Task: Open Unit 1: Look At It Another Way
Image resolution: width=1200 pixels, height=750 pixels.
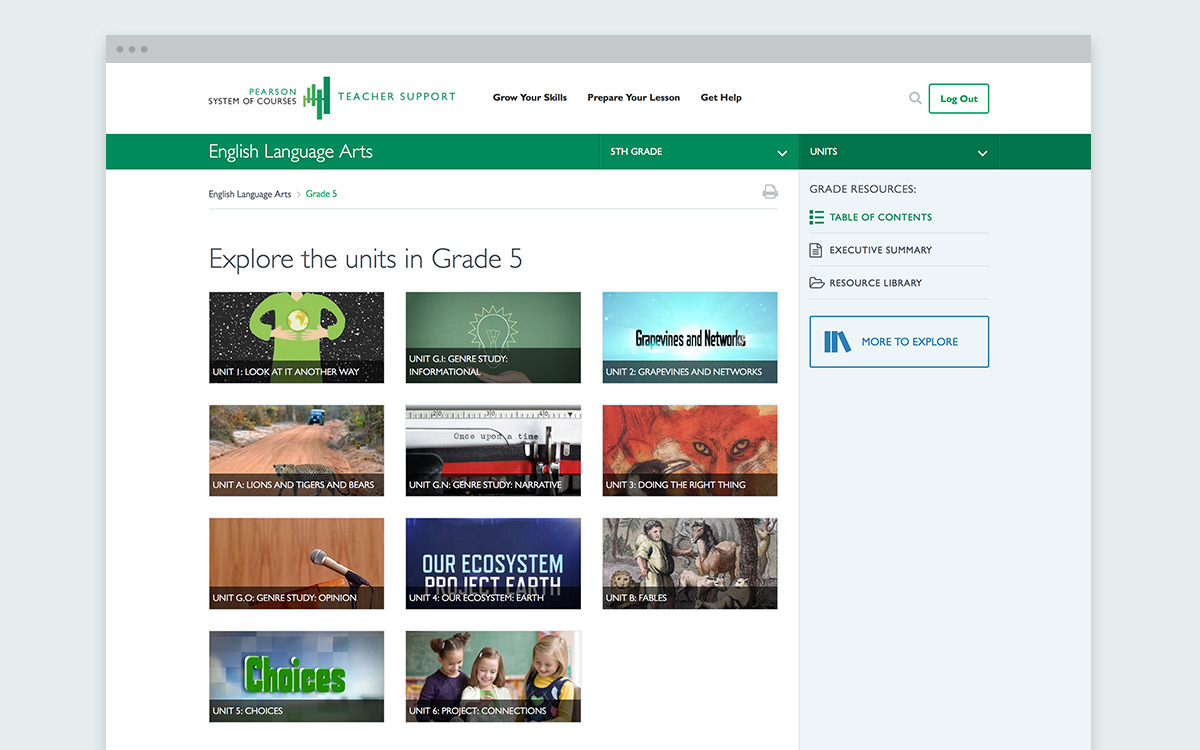Action: point(296,337)
